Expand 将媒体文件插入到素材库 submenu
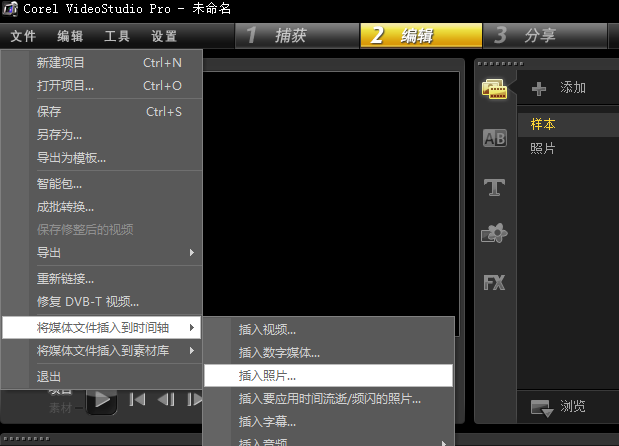This screenshot has height=446, width=619. pyautogui.click(x=102, y=350)
